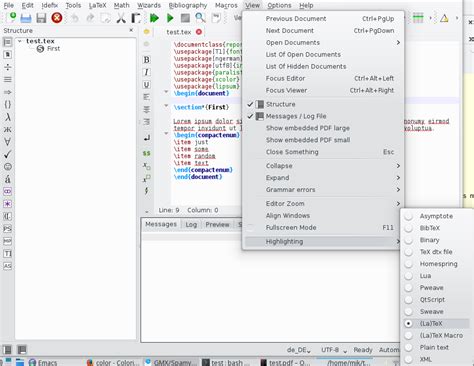Close document with red X toolbar icon

pos(57,18)
